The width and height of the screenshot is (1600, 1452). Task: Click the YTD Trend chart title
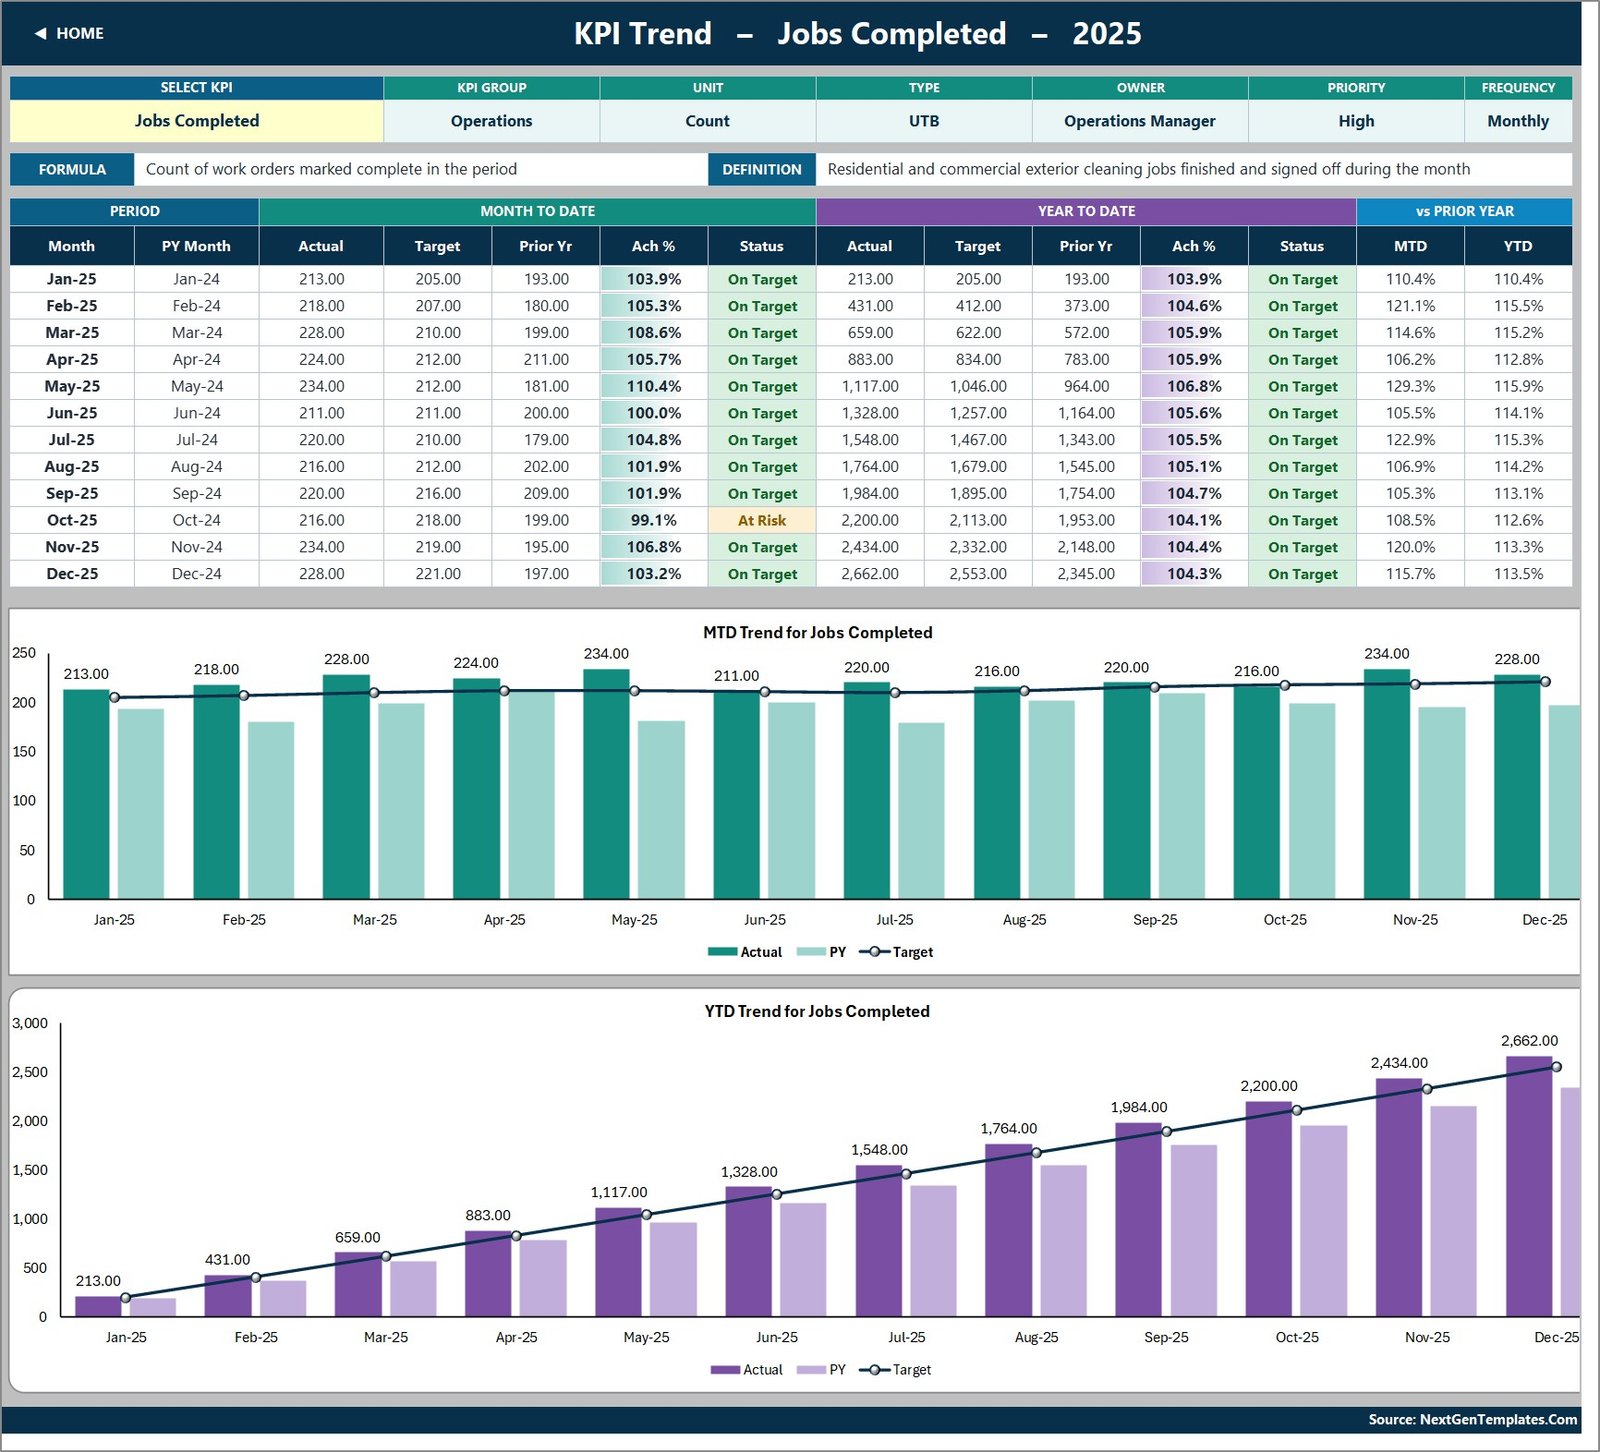click(817, 1011)
